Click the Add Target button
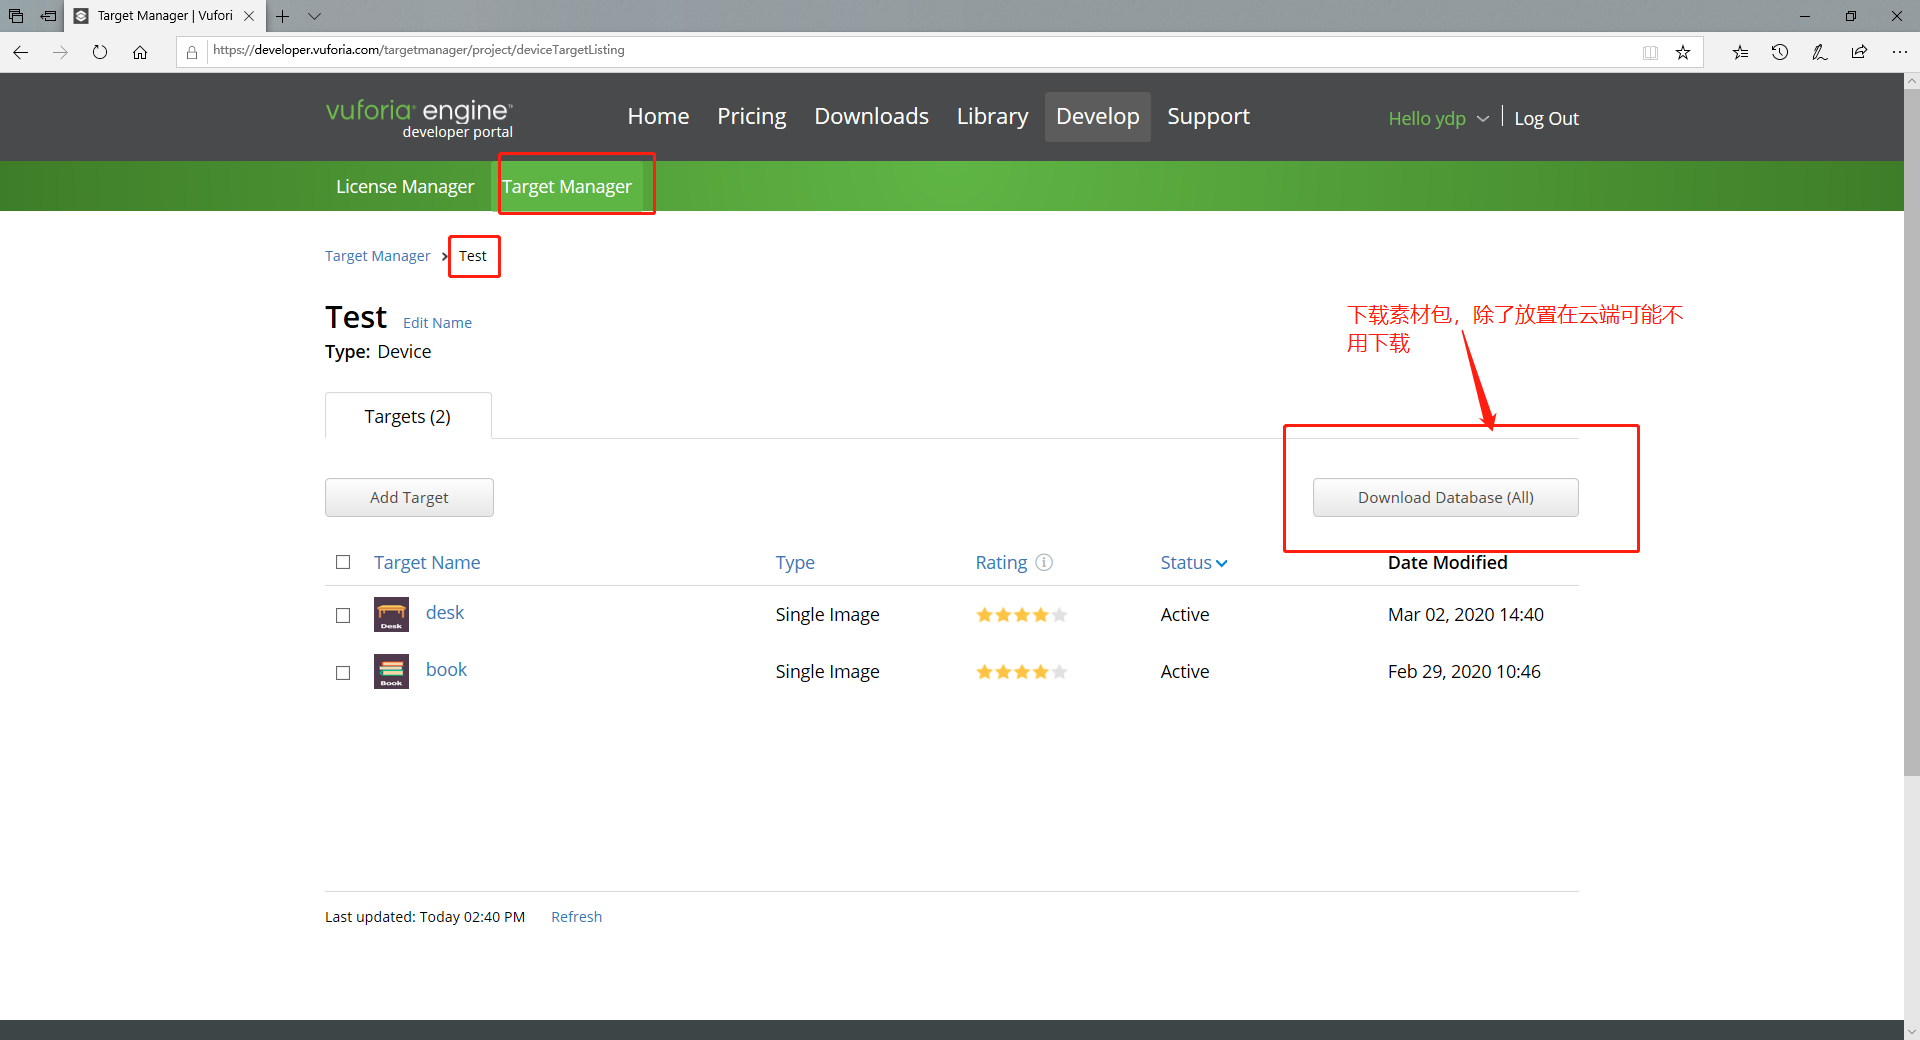 409,497
